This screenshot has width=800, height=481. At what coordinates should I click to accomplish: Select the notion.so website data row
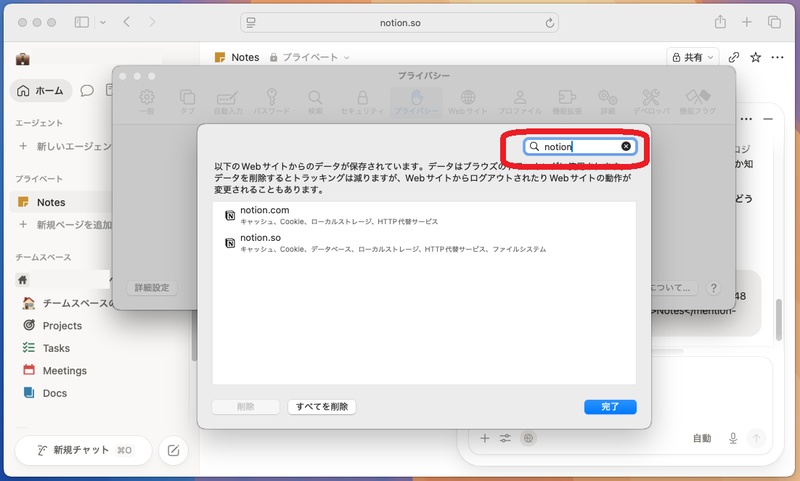pos(424,243)
